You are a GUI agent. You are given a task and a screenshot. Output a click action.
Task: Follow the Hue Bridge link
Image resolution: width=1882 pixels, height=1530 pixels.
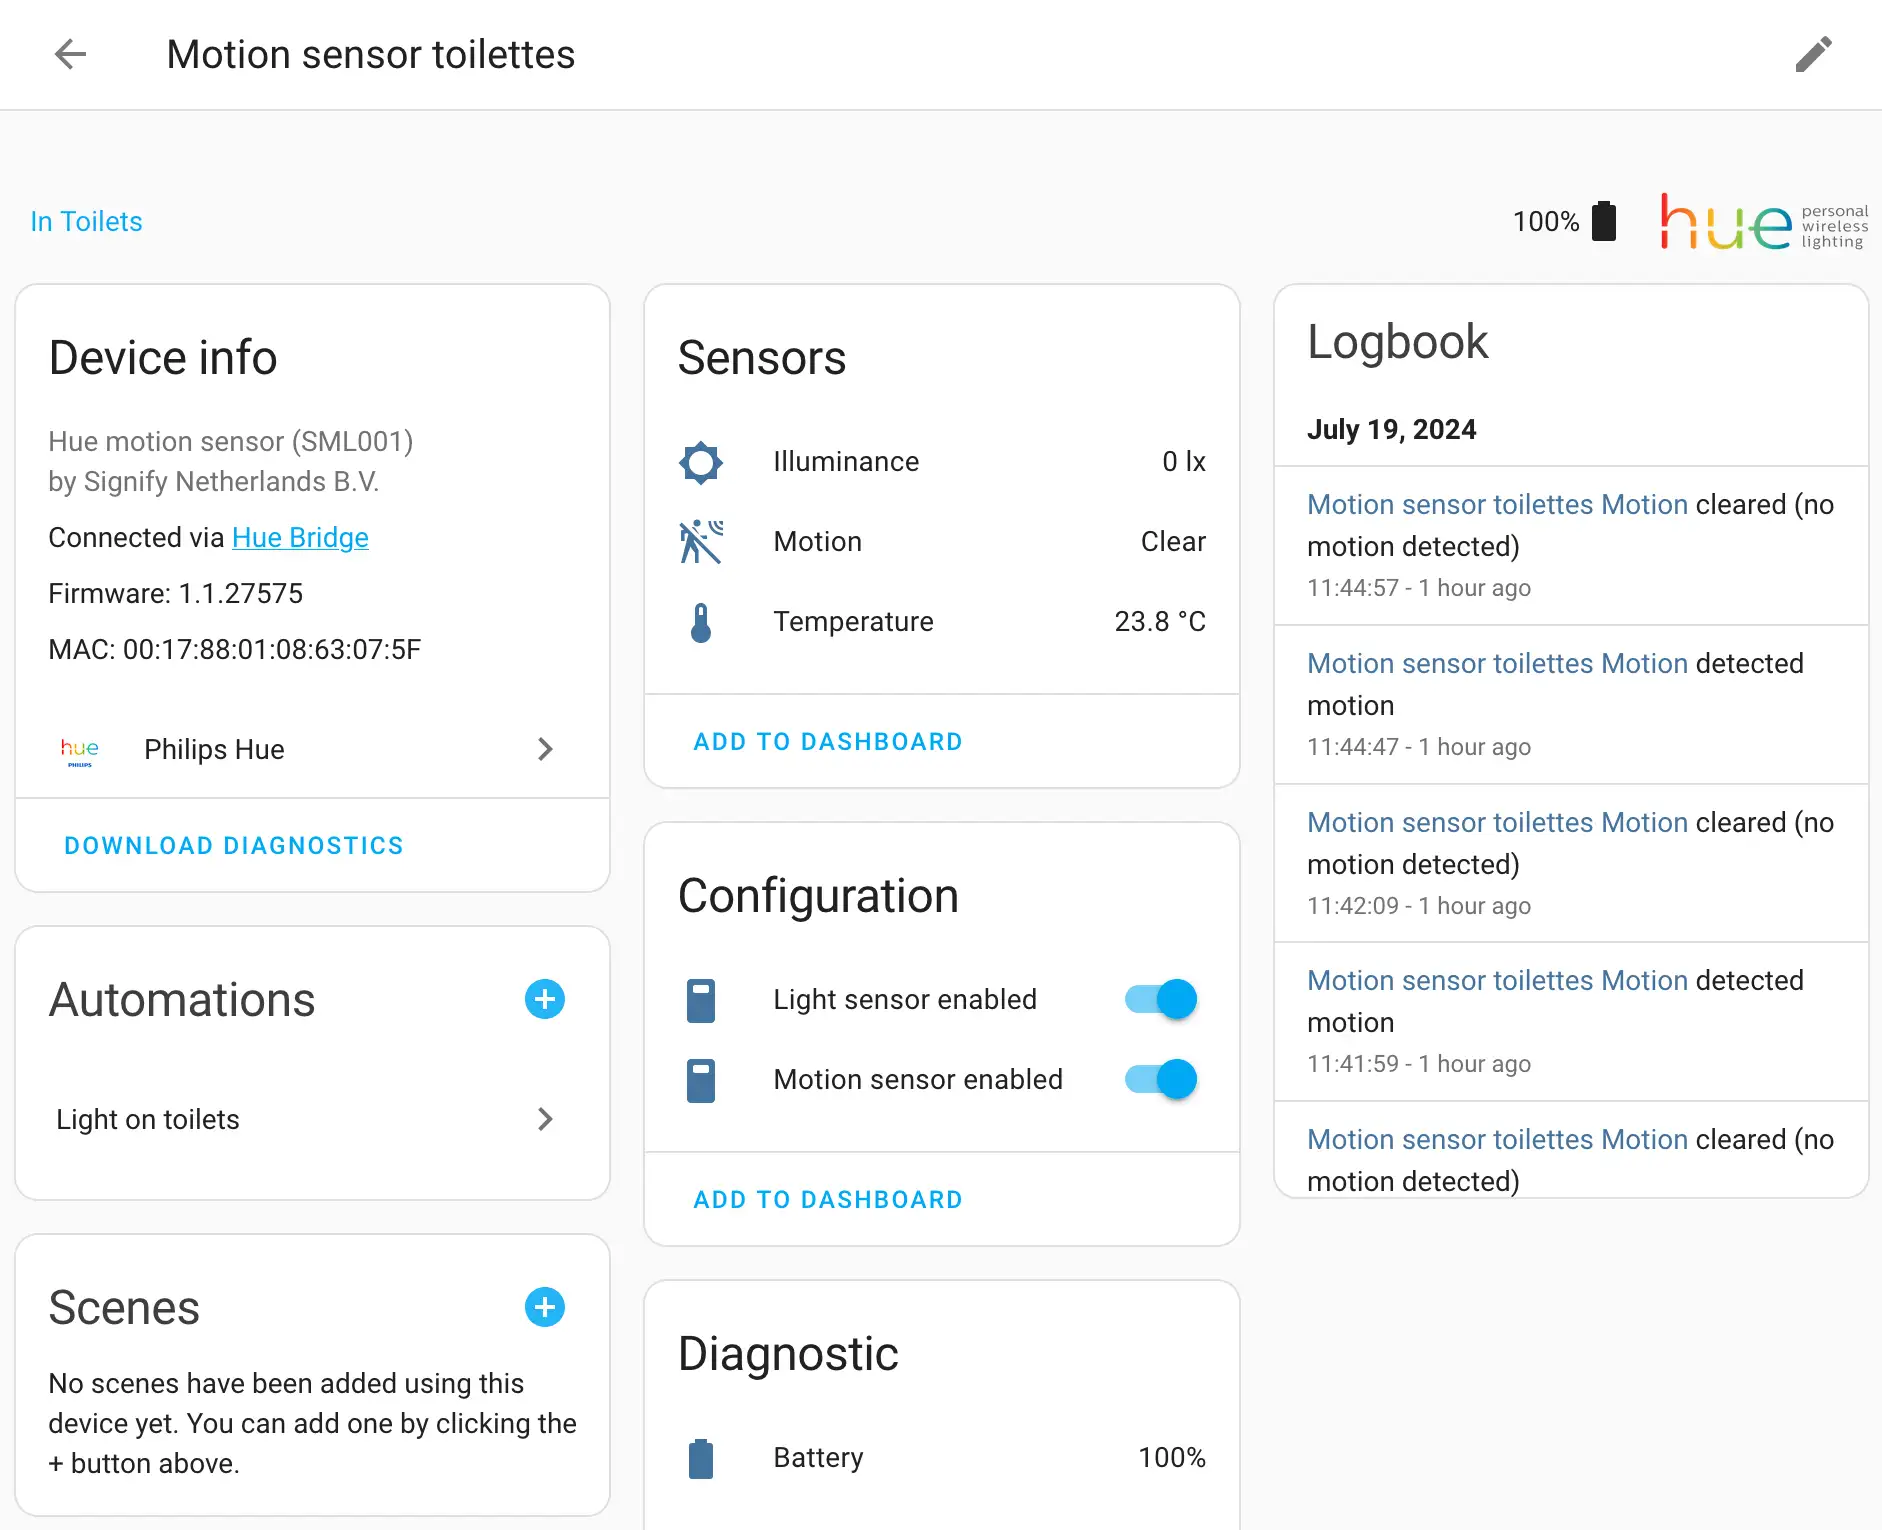(x=300, y=538)
